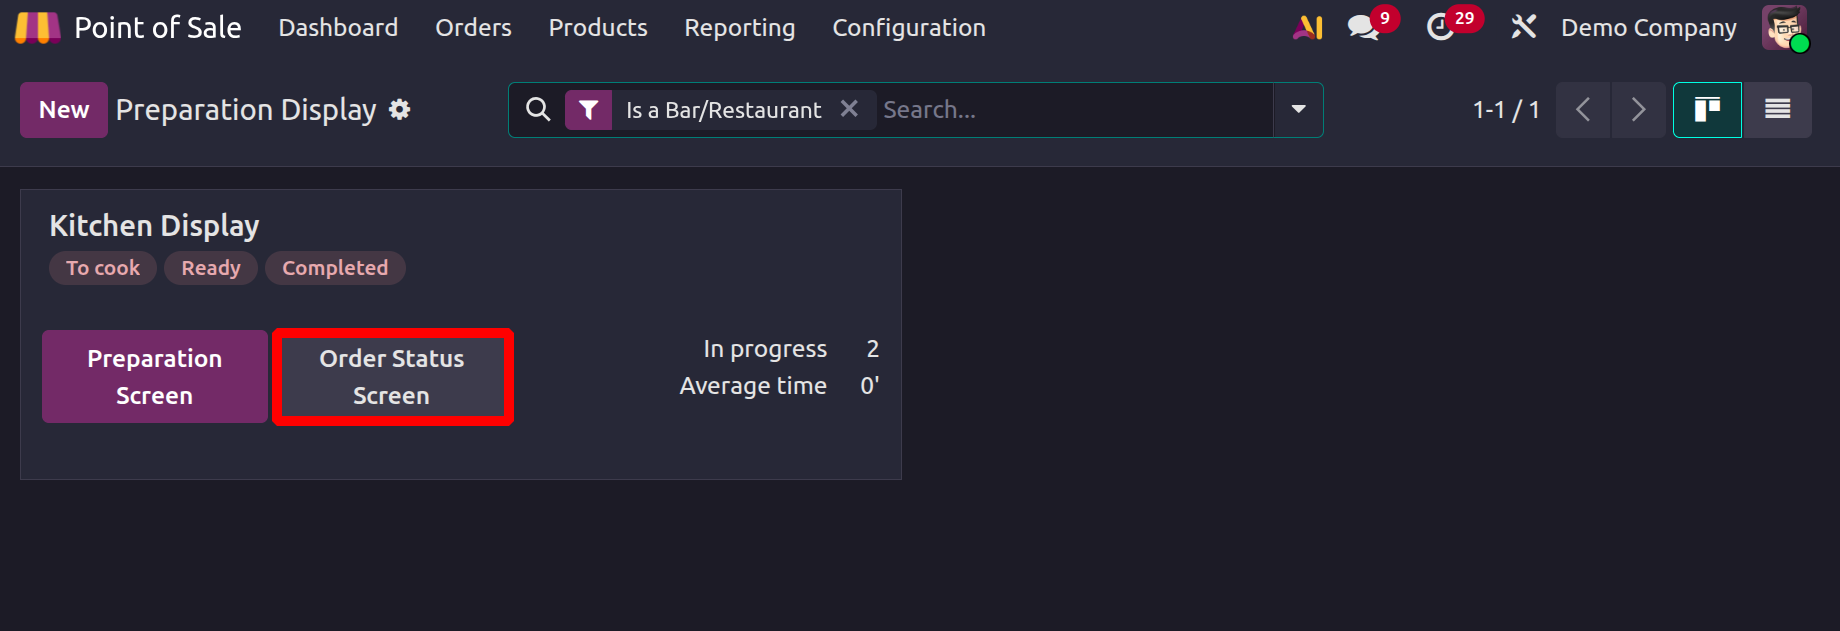Image resolution: width=1840 pixels, height=631 pixels.
Task: Open the activities clock icon
Action: tap(1440, 28)
